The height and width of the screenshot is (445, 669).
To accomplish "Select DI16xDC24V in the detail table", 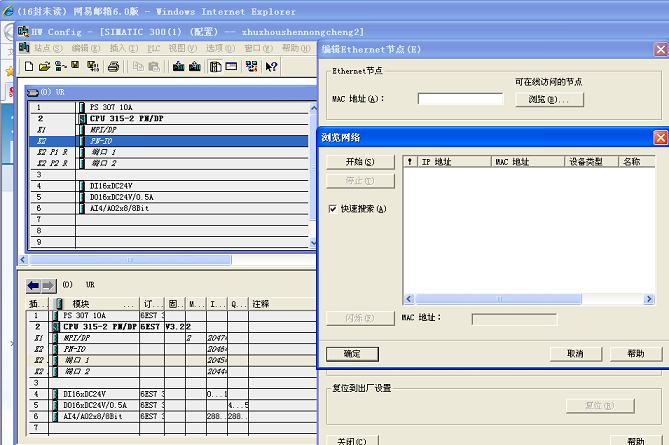I will pos(172,394).
